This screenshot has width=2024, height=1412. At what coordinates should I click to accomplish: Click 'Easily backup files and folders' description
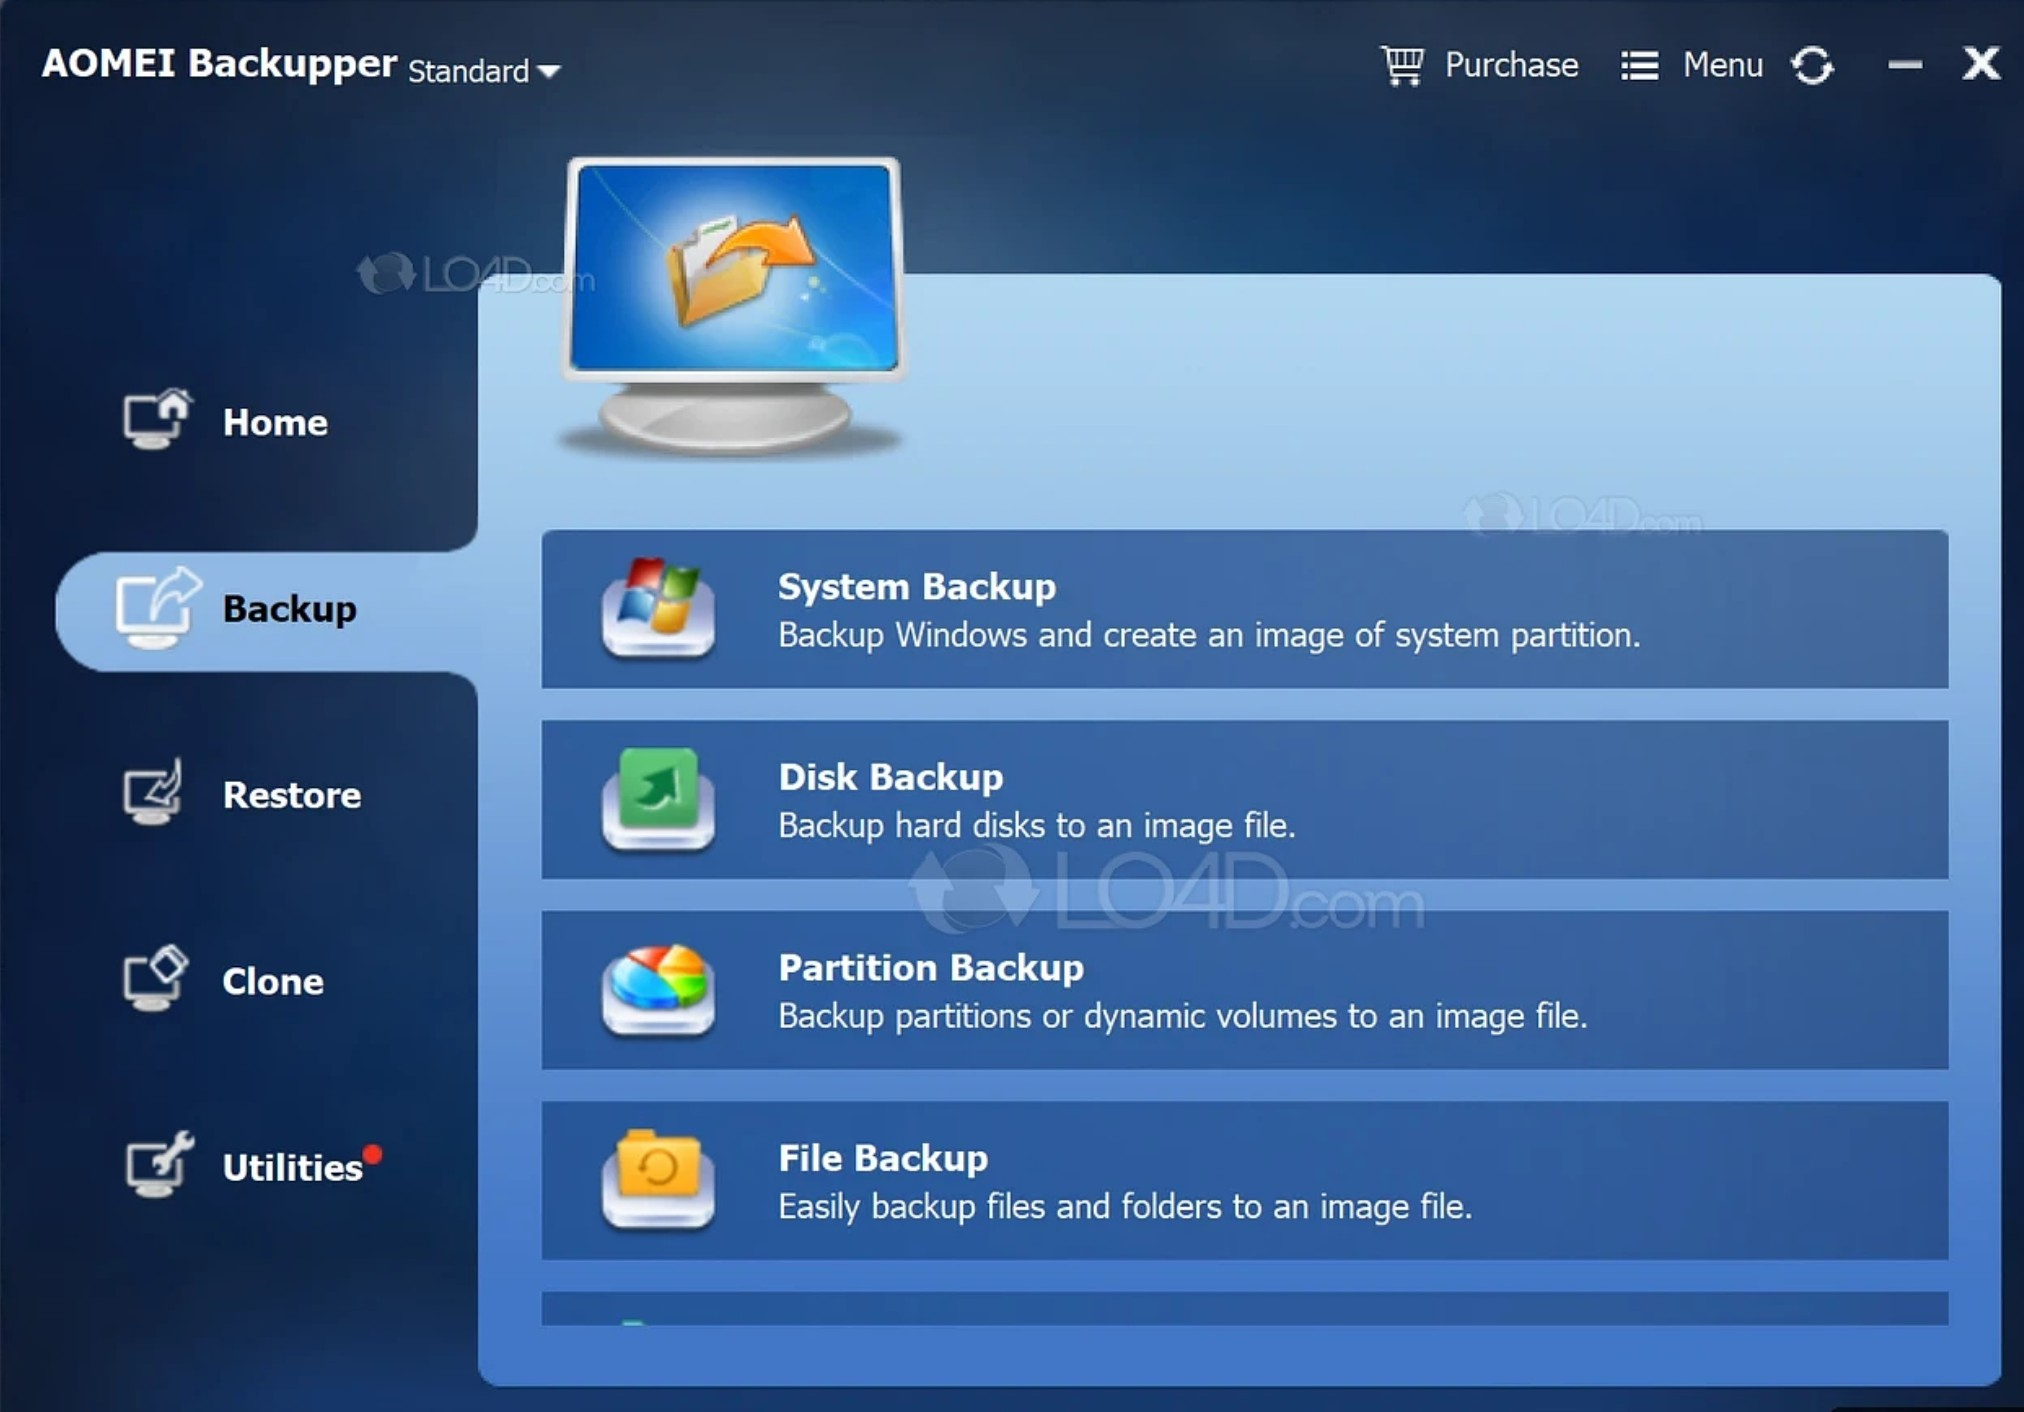pos(1125,1207)
